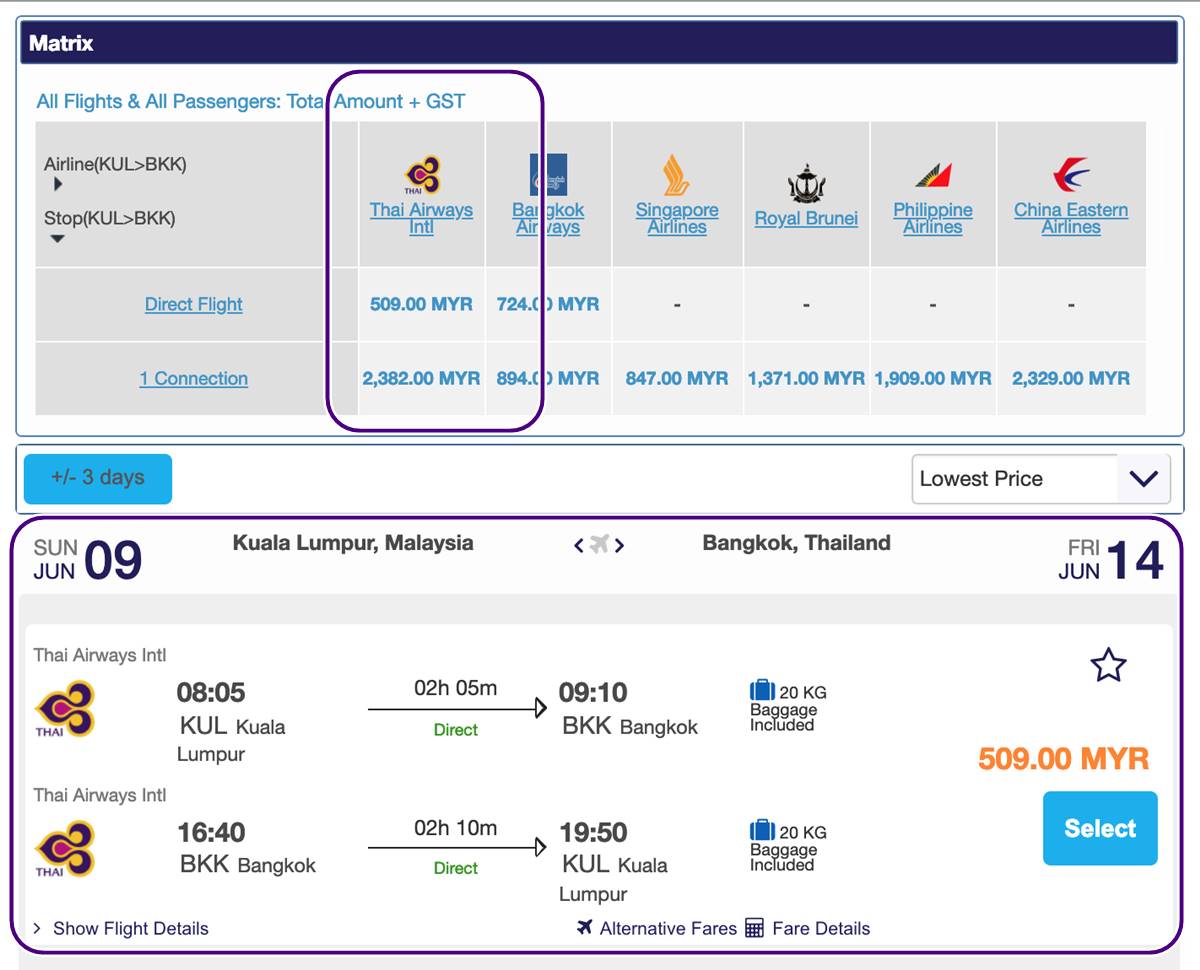The image size is (1200, 970).
Task: Click the Bangkok Airways logo in the Matrix
Action: click(548, 175)
